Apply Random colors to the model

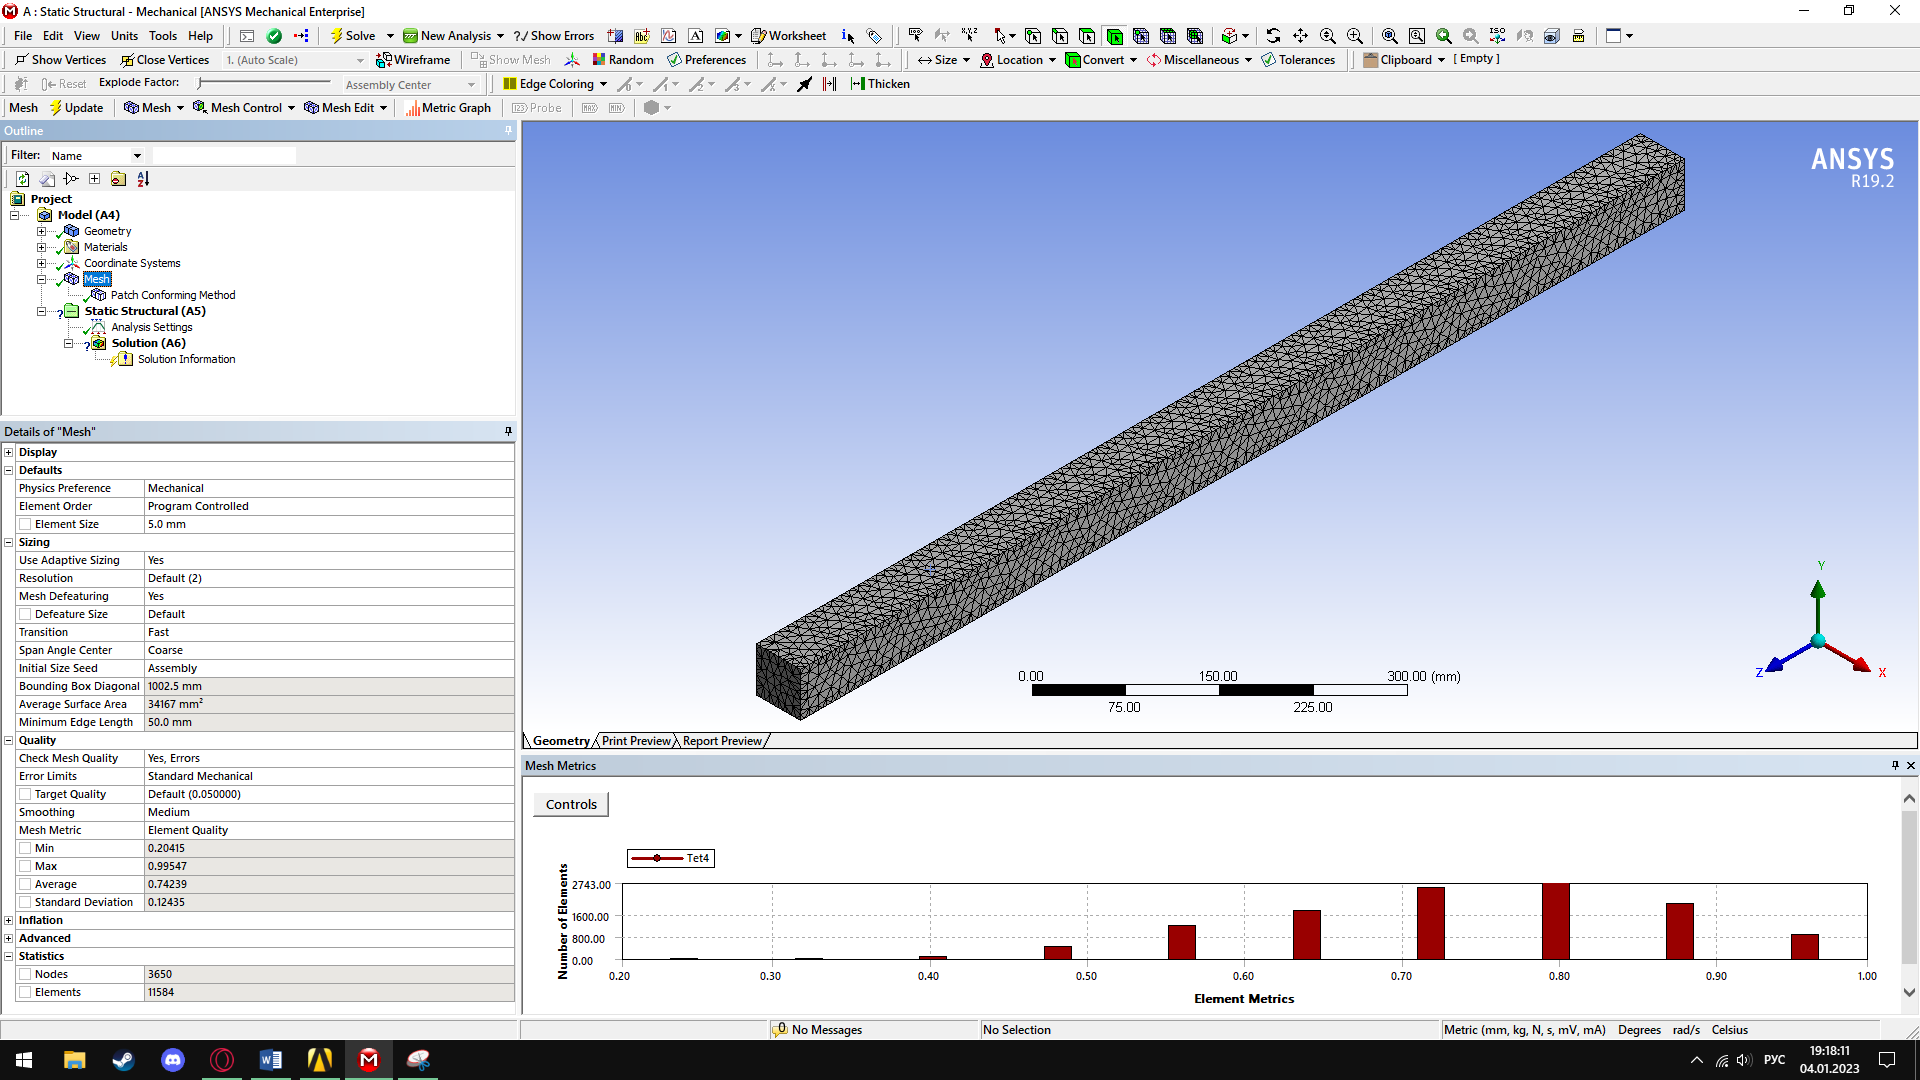click(x=623, y=60)
